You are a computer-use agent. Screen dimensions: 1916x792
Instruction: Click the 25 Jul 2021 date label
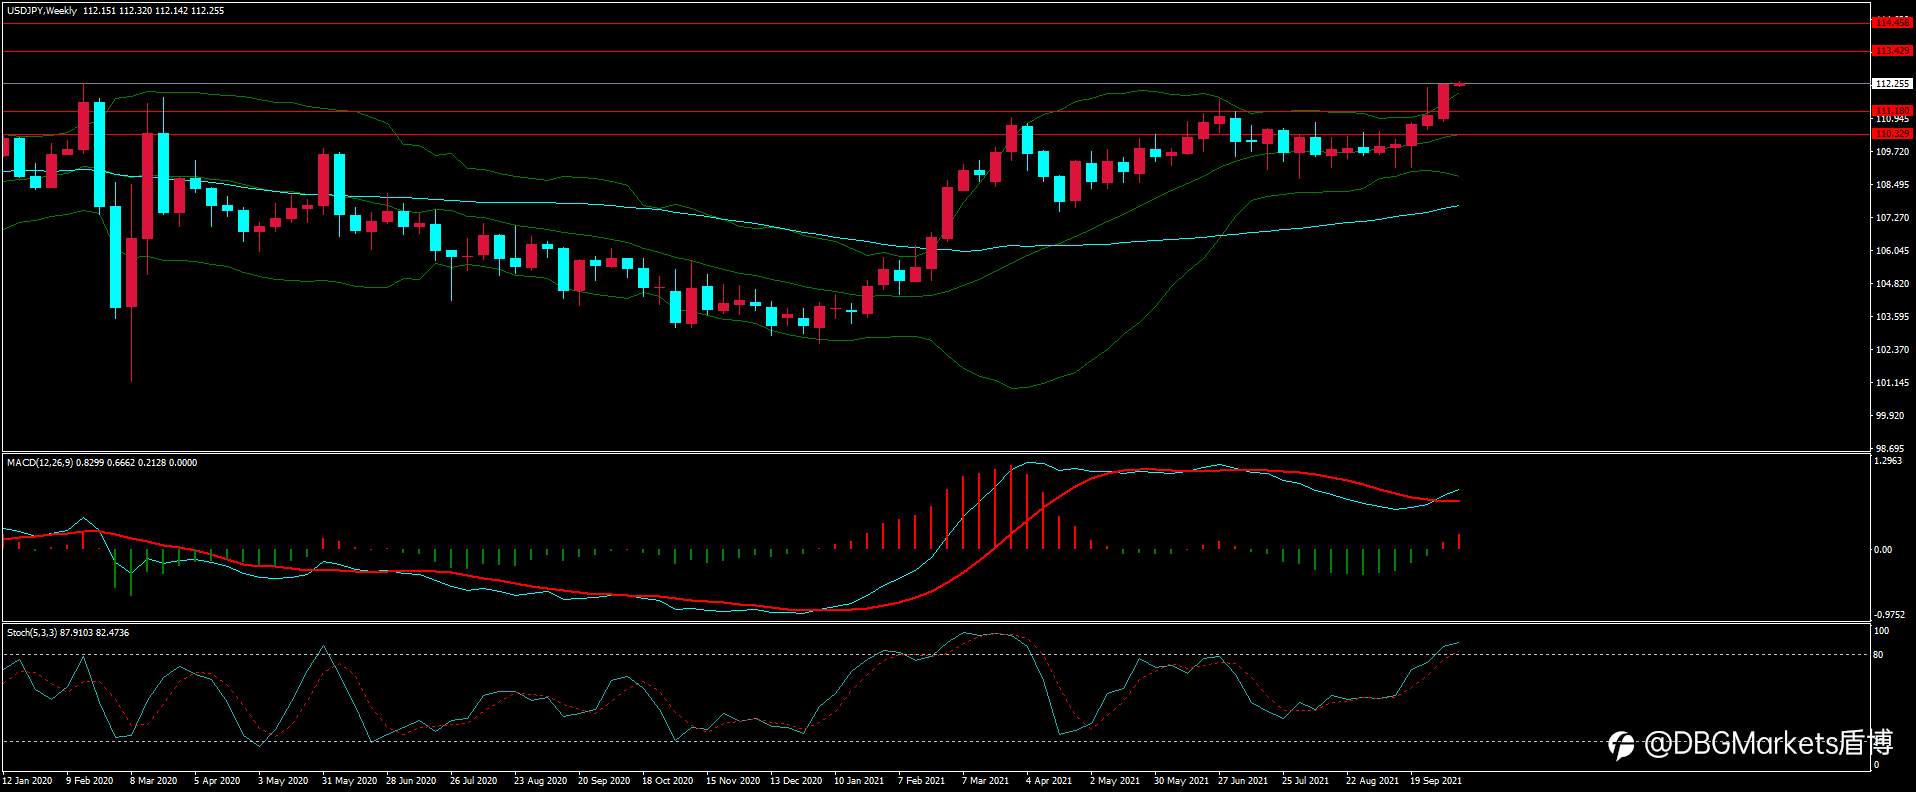[x=1306, y=781]
